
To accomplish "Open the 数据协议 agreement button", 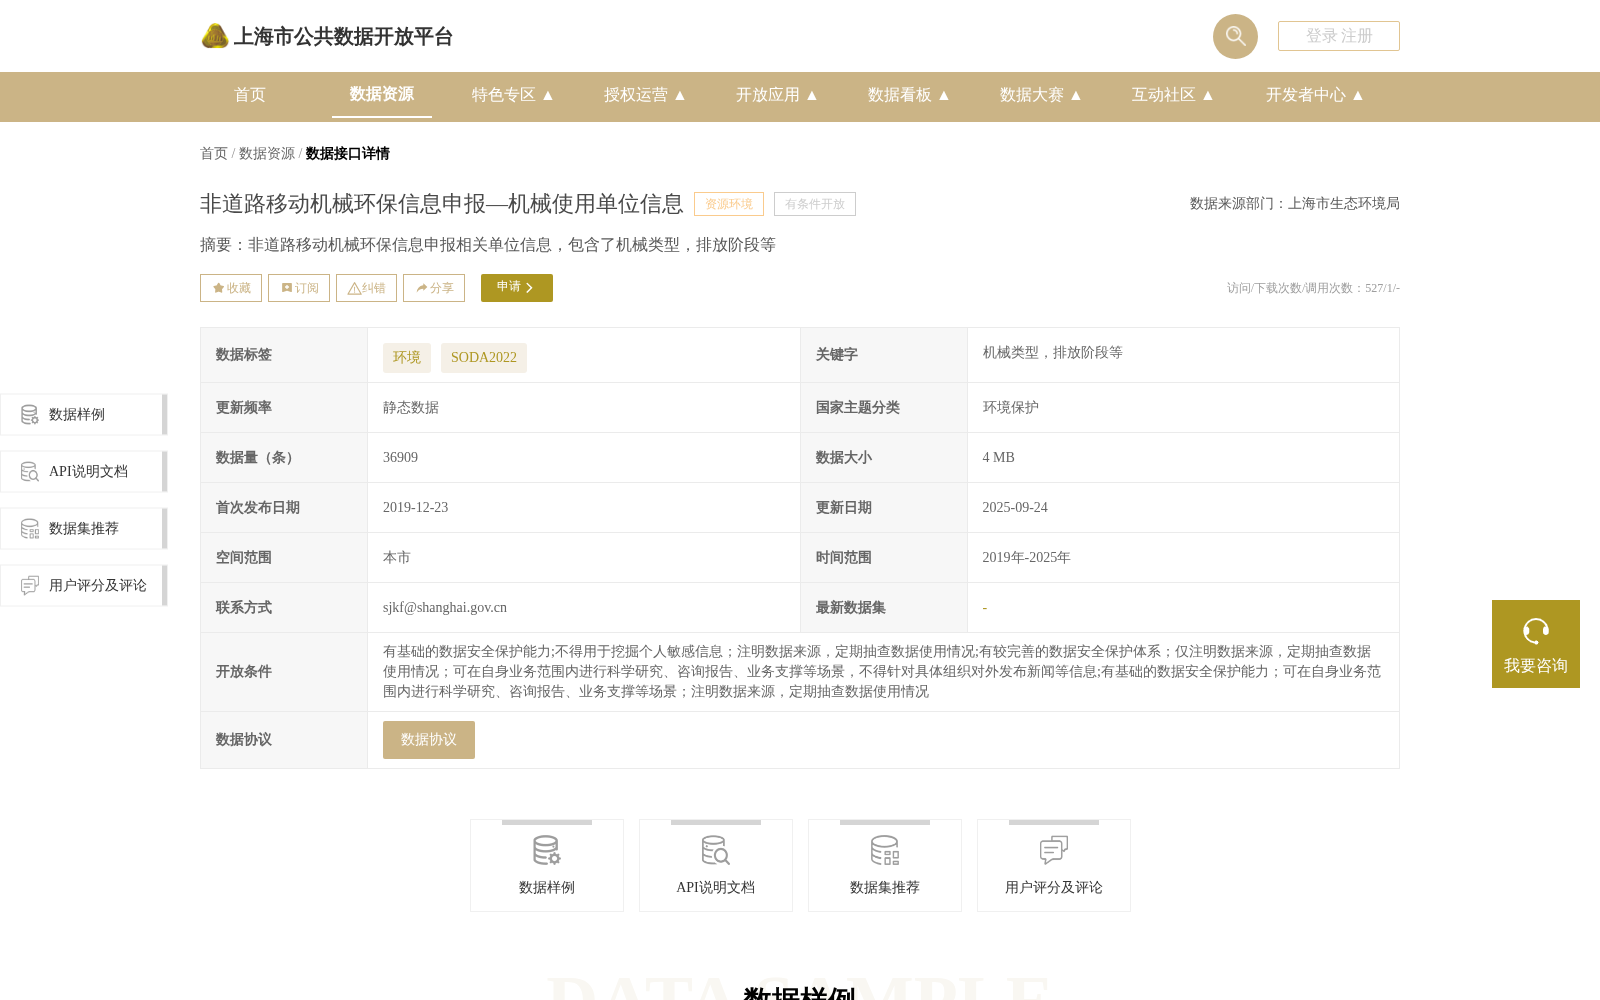I will click(x=429, y=740).
